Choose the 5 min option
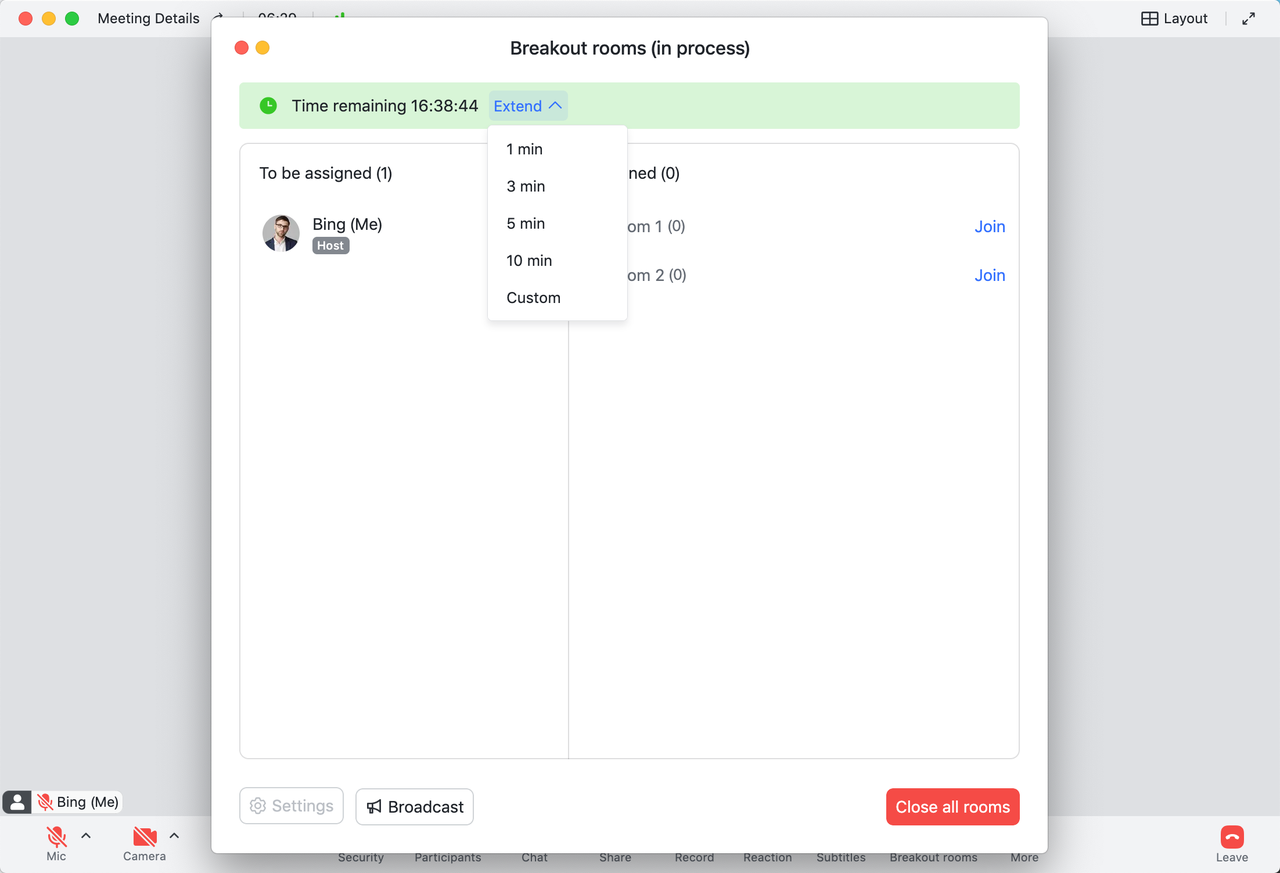The height and width of the screenshot is (873, 1280). pyautogui.click(x=526, y=223)
